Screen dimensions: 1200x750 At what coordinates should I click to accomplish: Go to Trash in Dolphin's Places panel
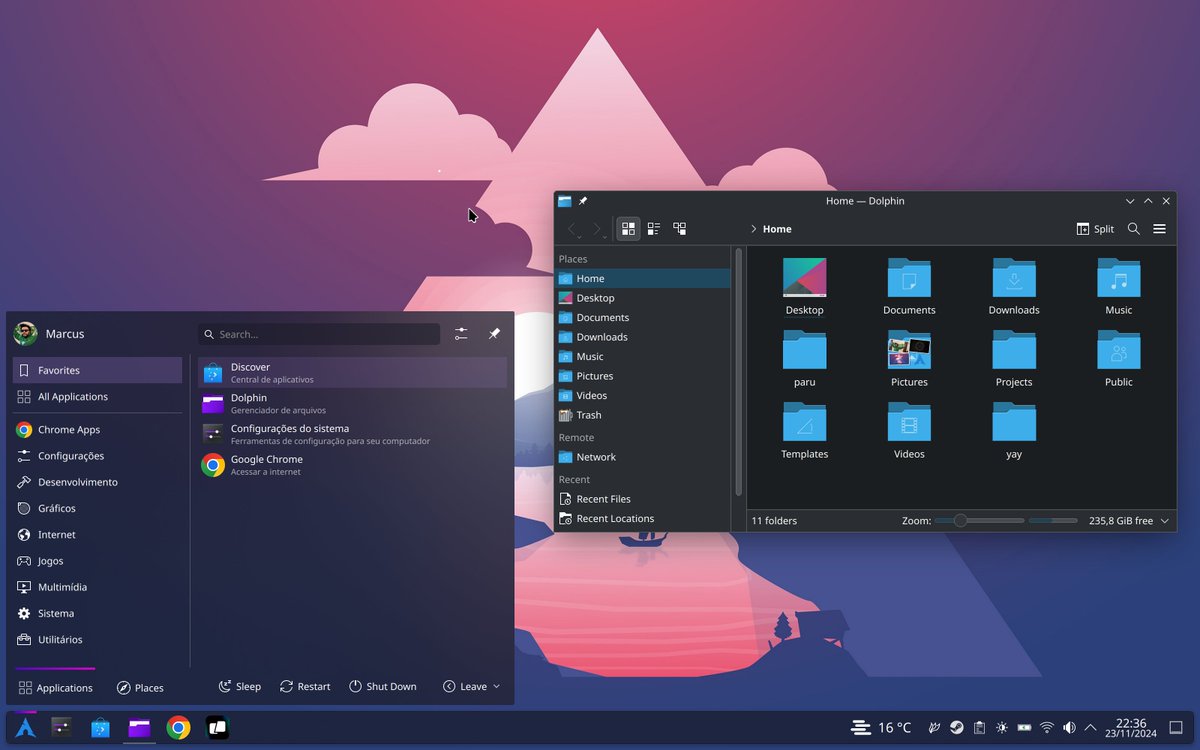(643, 415)
